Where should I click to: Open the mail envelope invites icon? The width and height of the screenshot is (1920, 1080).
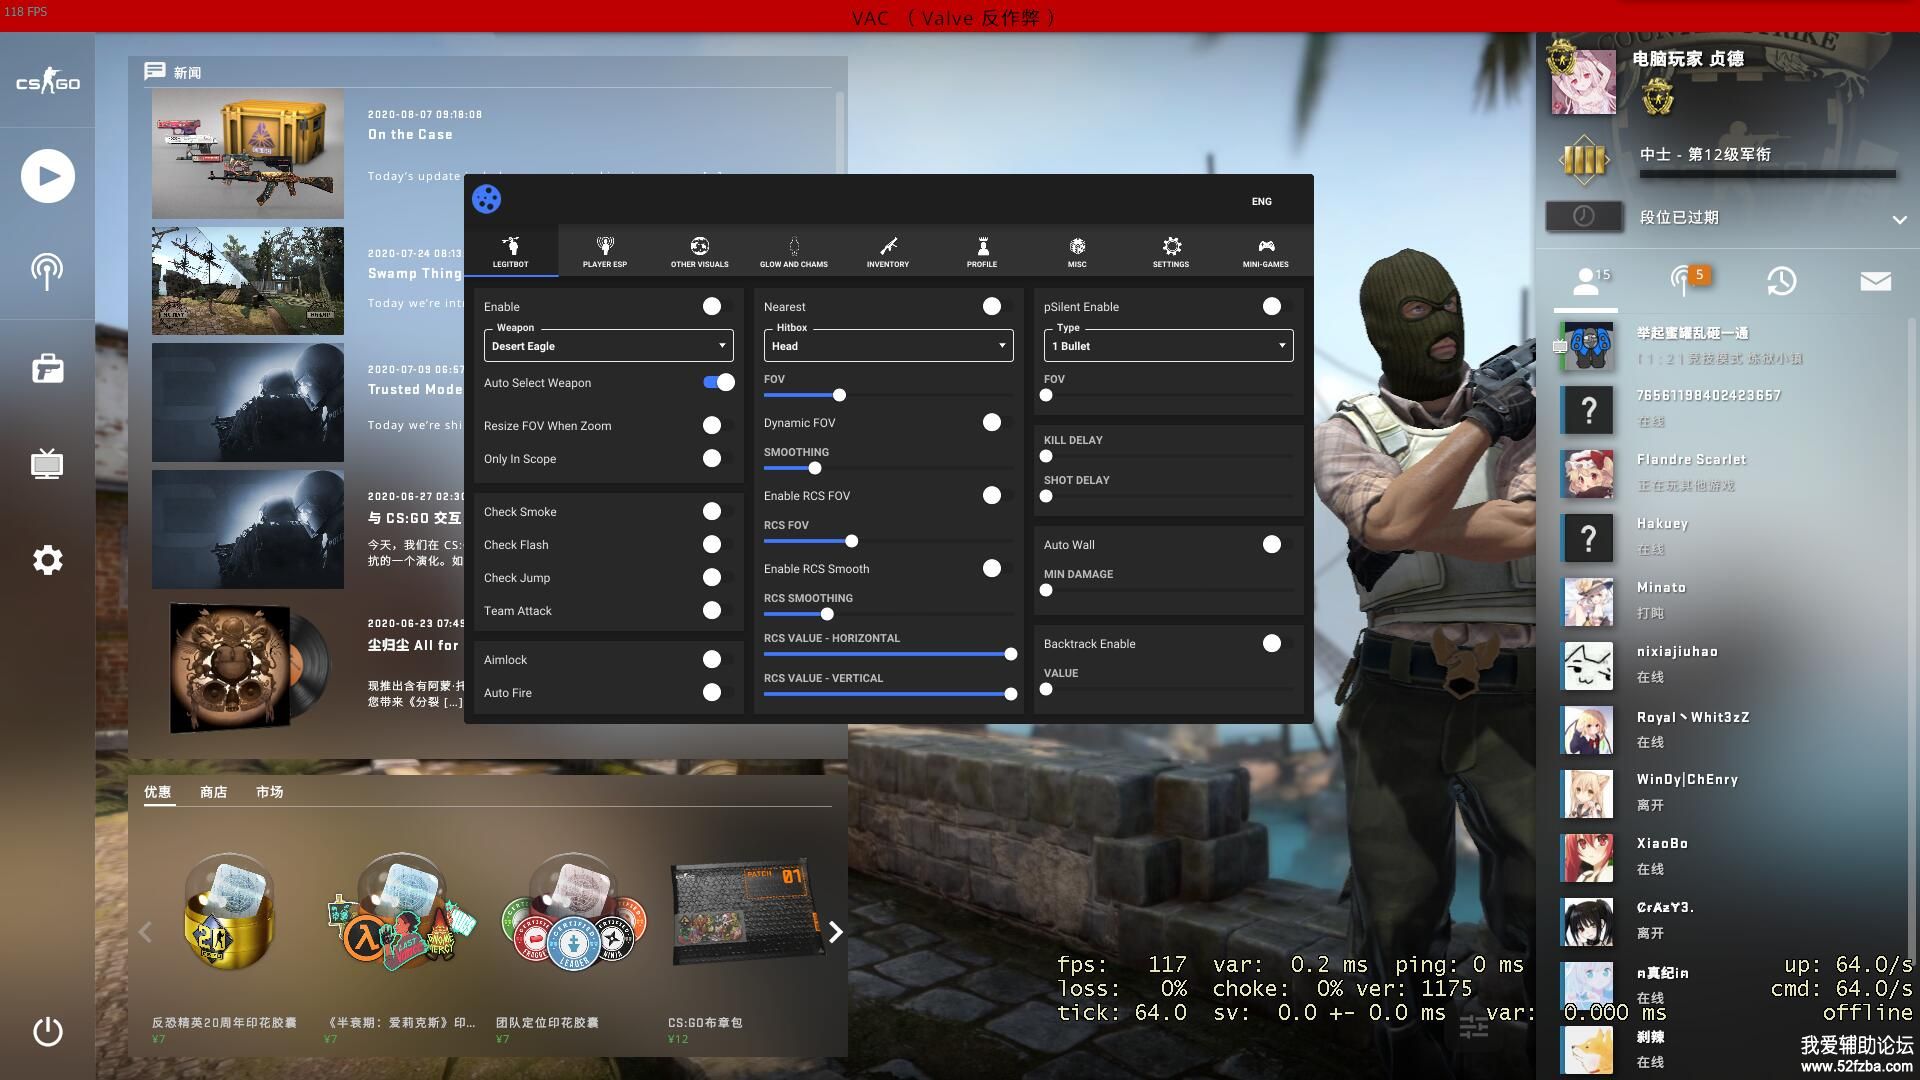pyautogui.click(x=1875, y=281)
